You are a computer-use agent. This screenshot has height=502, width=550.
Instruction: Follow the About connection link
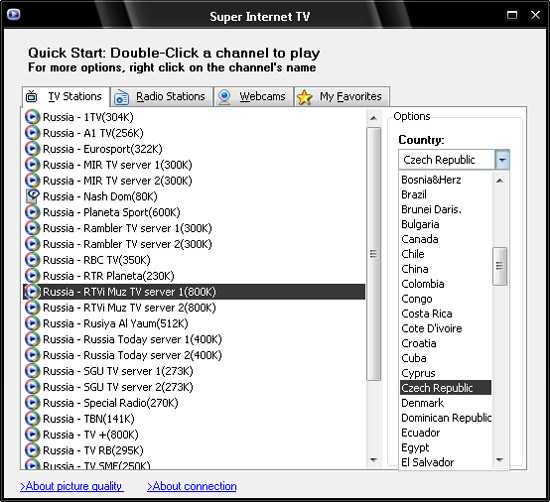(x=192, y=486)
